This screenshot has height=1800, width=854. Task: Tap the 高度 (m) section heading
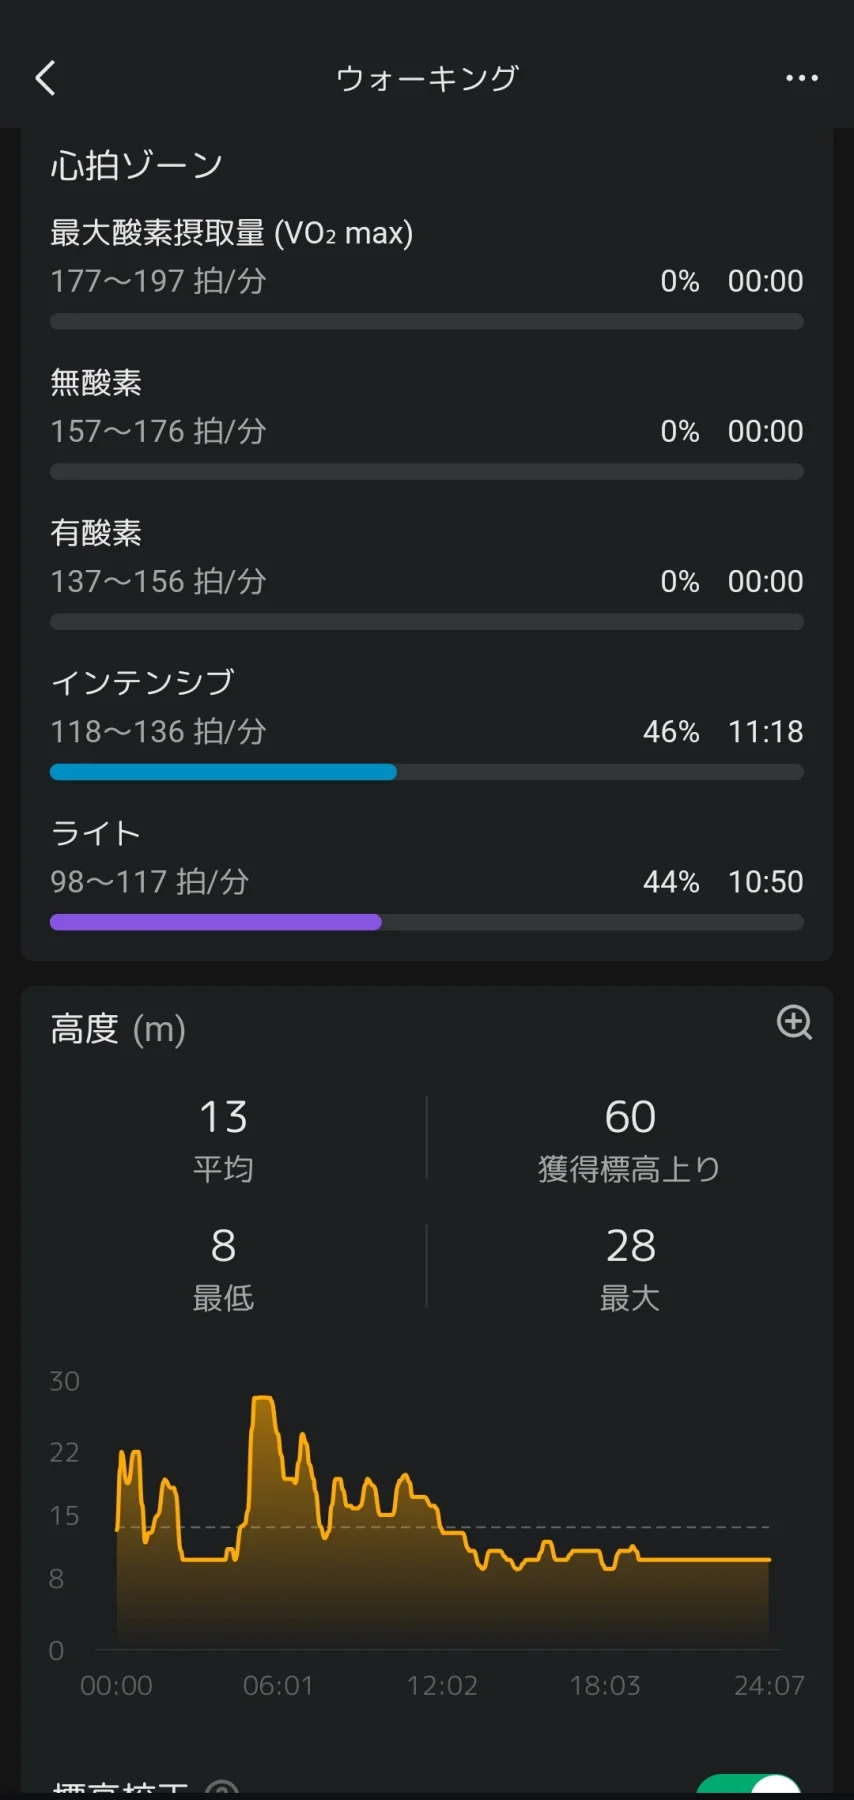pos(118,1029)
